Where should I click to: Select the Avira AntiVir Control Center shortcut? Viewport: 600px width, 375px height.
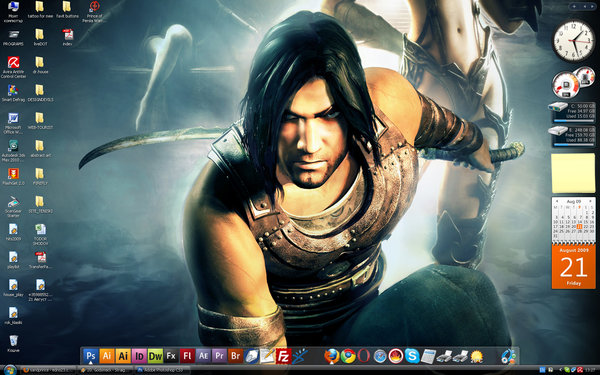click(13, 67)
